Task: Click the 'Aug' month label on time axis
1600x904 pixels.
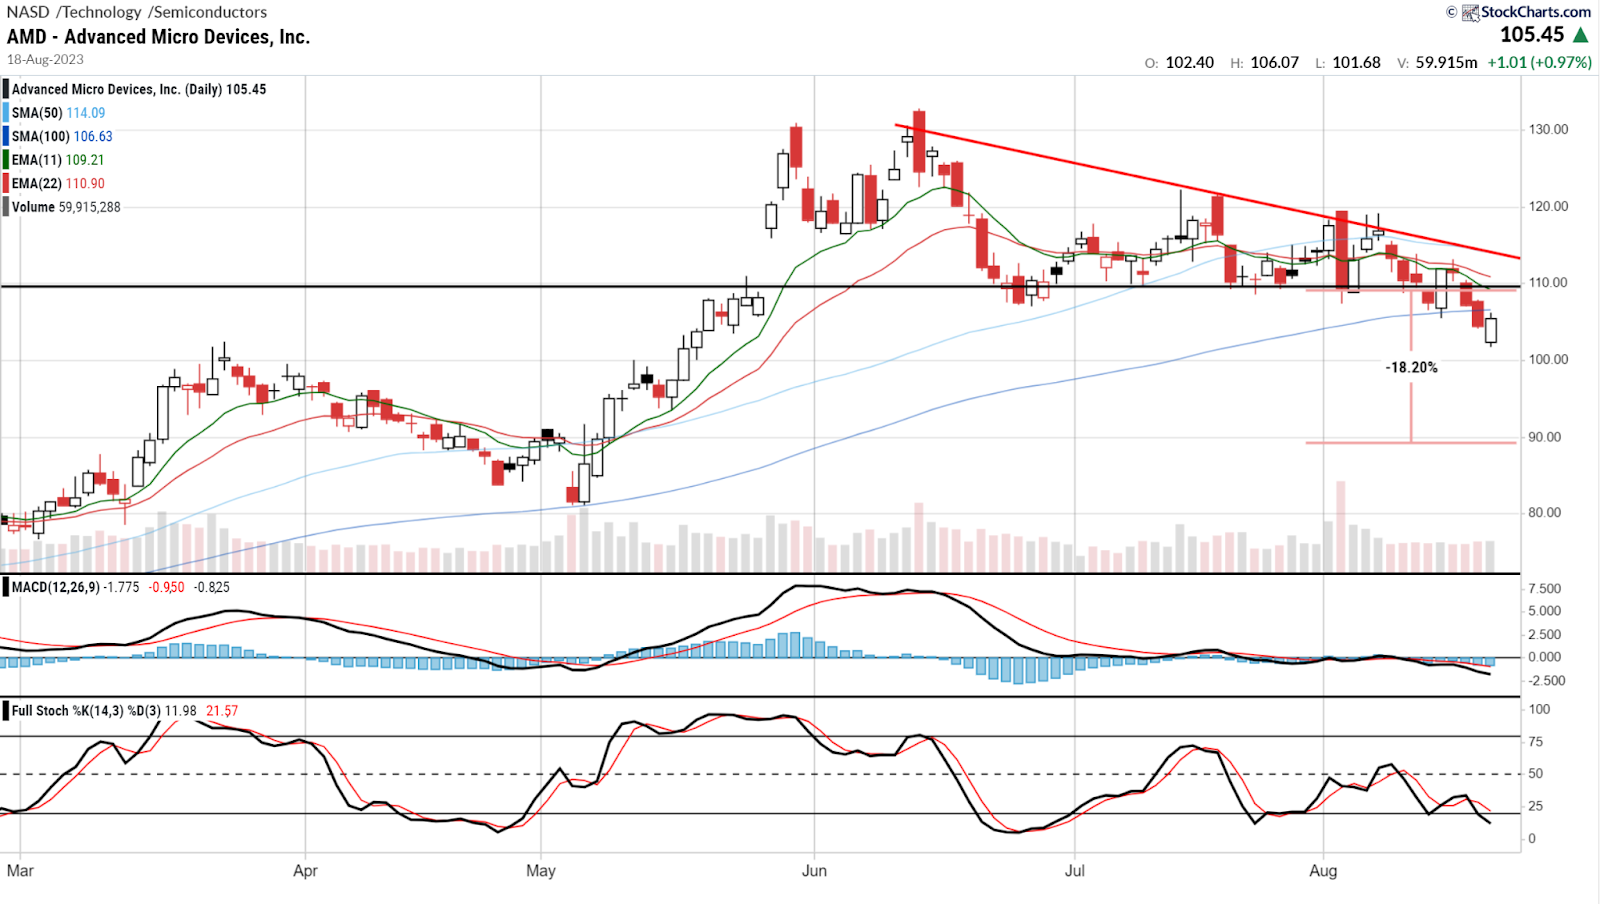Action: click(1323, 871)
